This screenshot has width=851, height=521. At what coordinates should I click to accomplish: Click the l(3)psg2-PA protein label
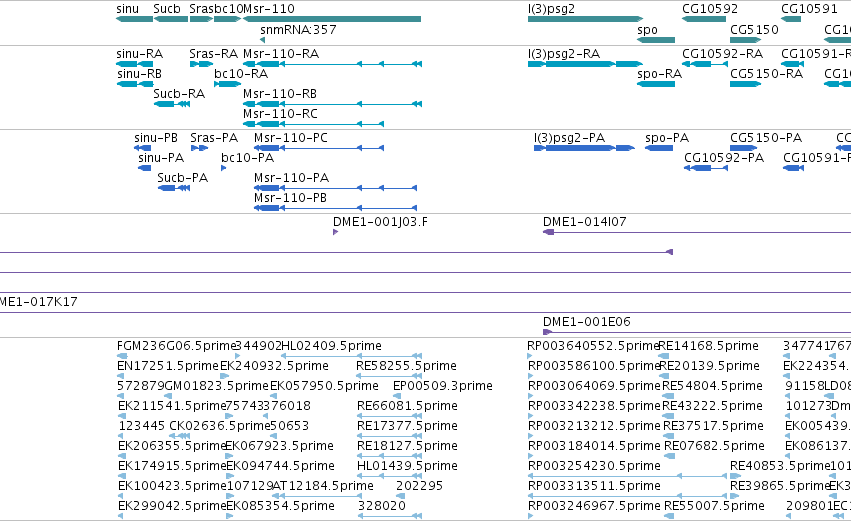[x=569, y=138]
